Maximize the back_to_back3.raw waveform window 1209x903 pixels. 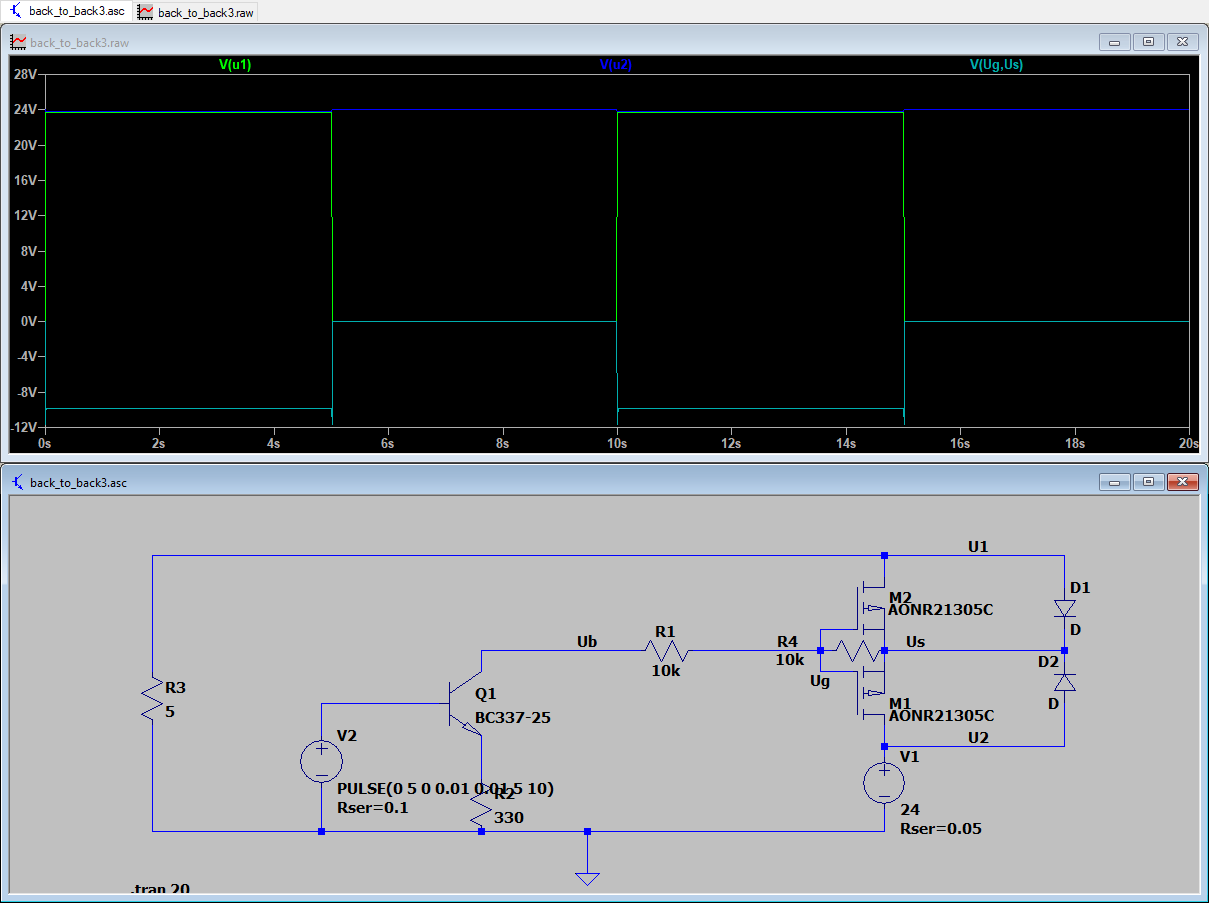point(1149,42)
